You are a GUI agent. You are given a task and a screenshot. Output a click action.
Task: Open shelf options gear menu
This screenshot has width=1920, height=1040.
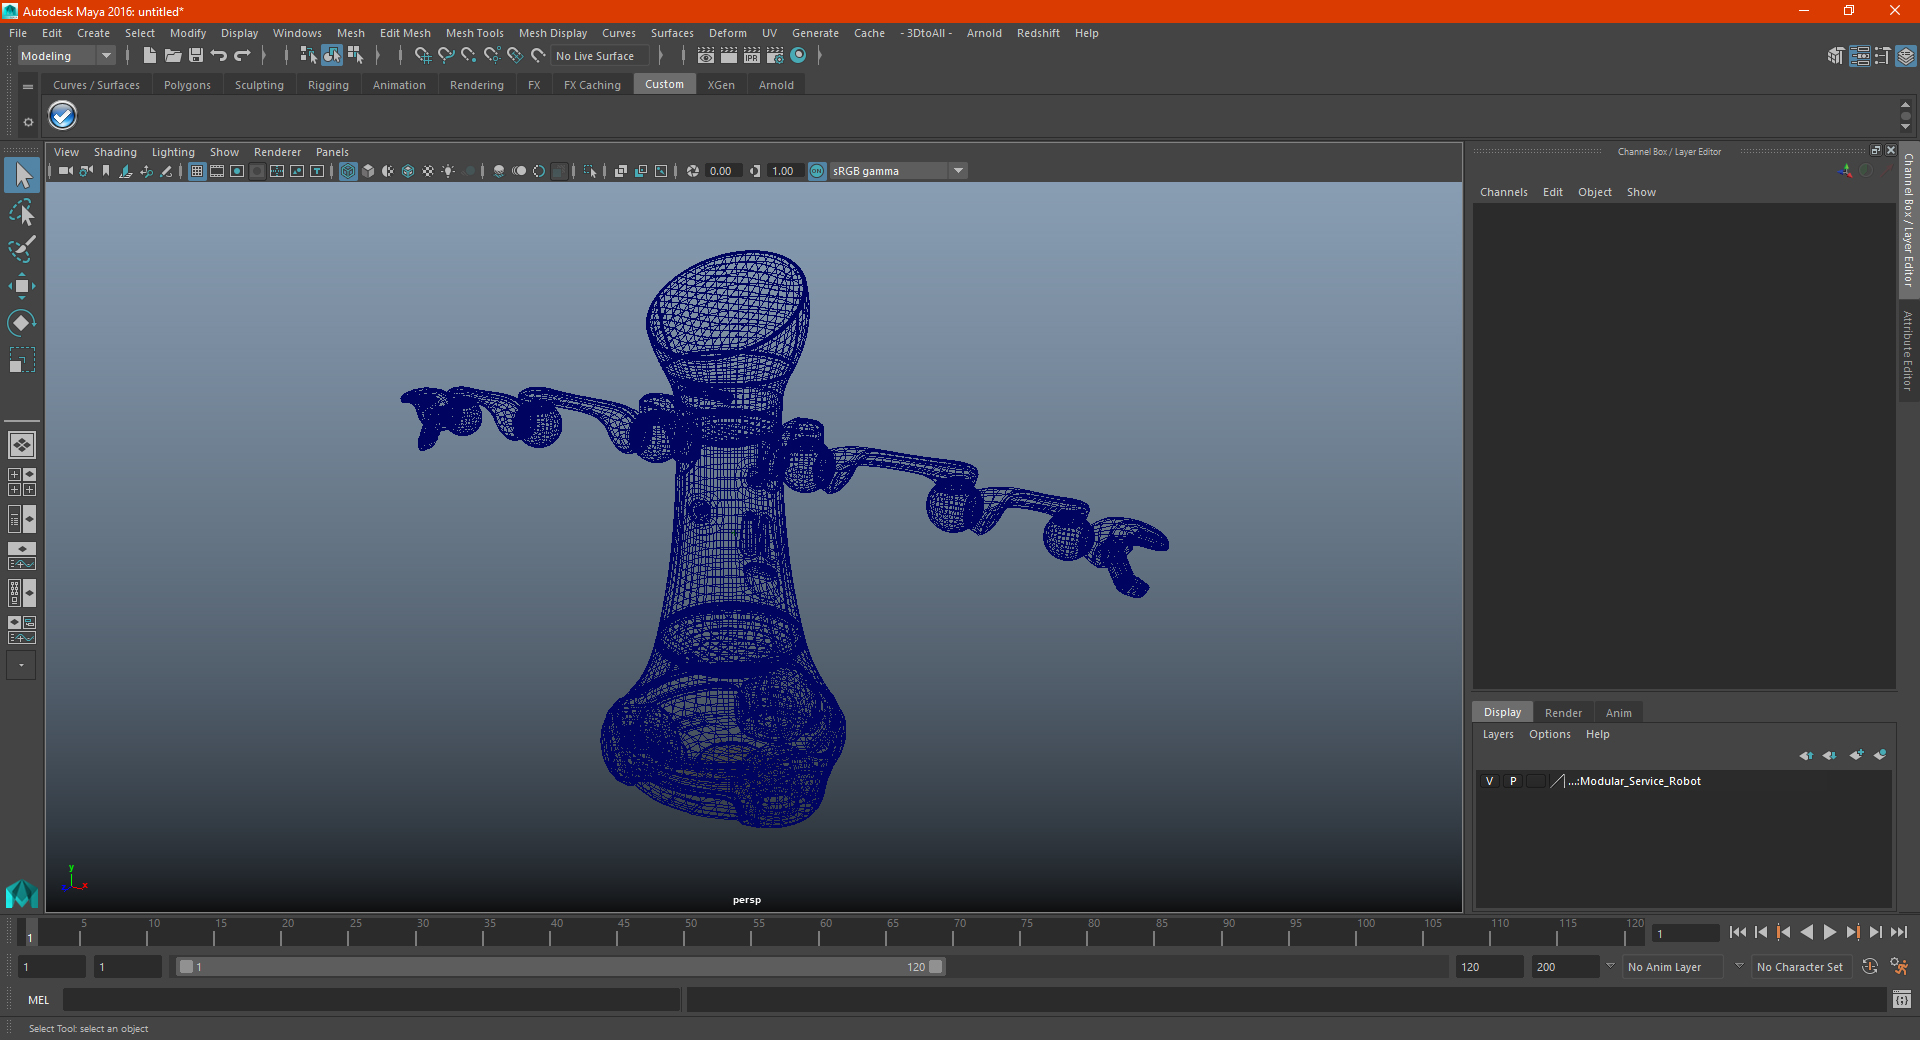coord(28,122)
